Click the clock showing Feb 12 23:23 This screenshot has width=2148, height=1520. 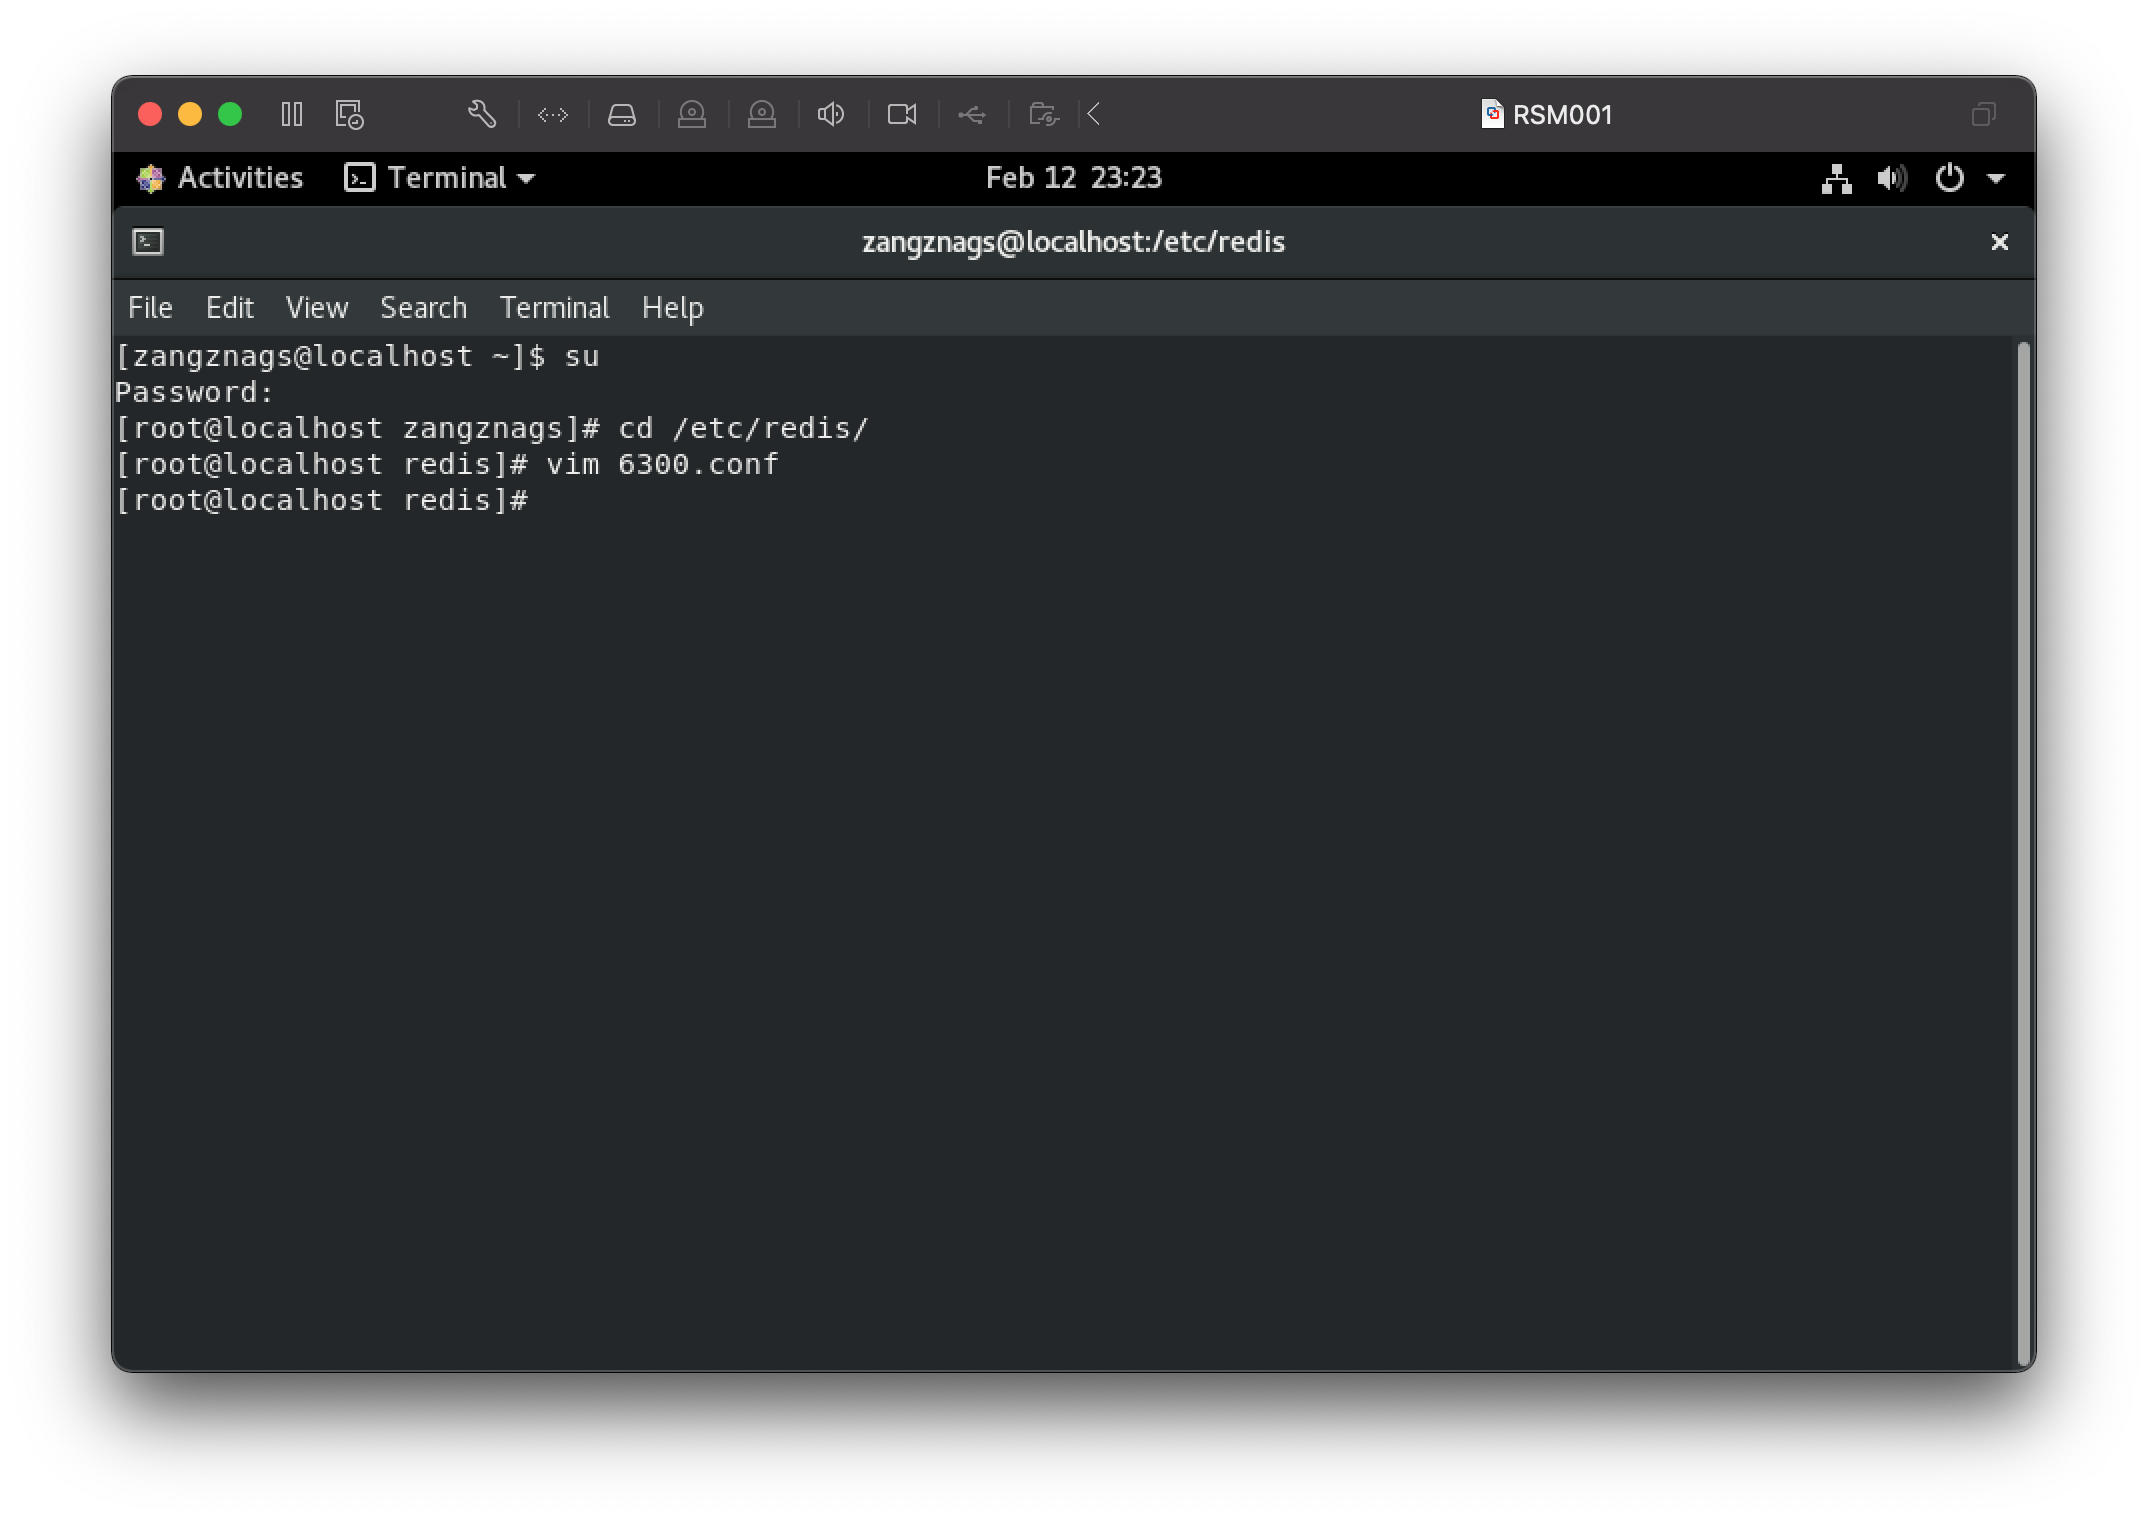tap(1073, 178)
